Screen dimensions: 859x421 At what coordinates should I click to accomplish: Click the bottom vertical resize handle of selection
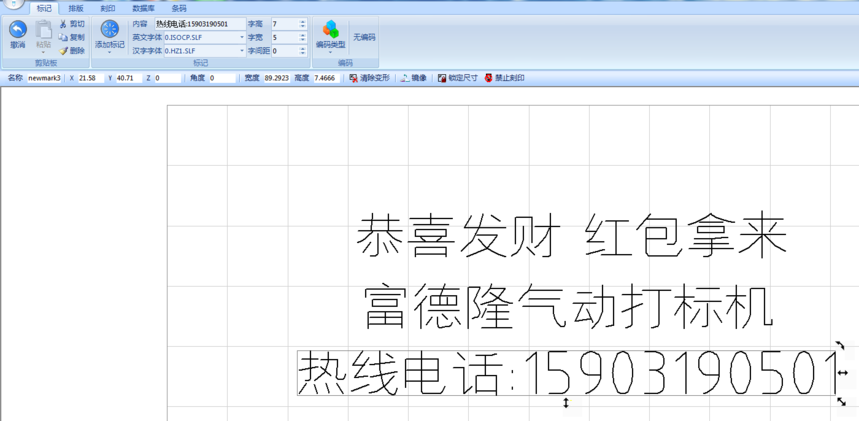(566, 403)
